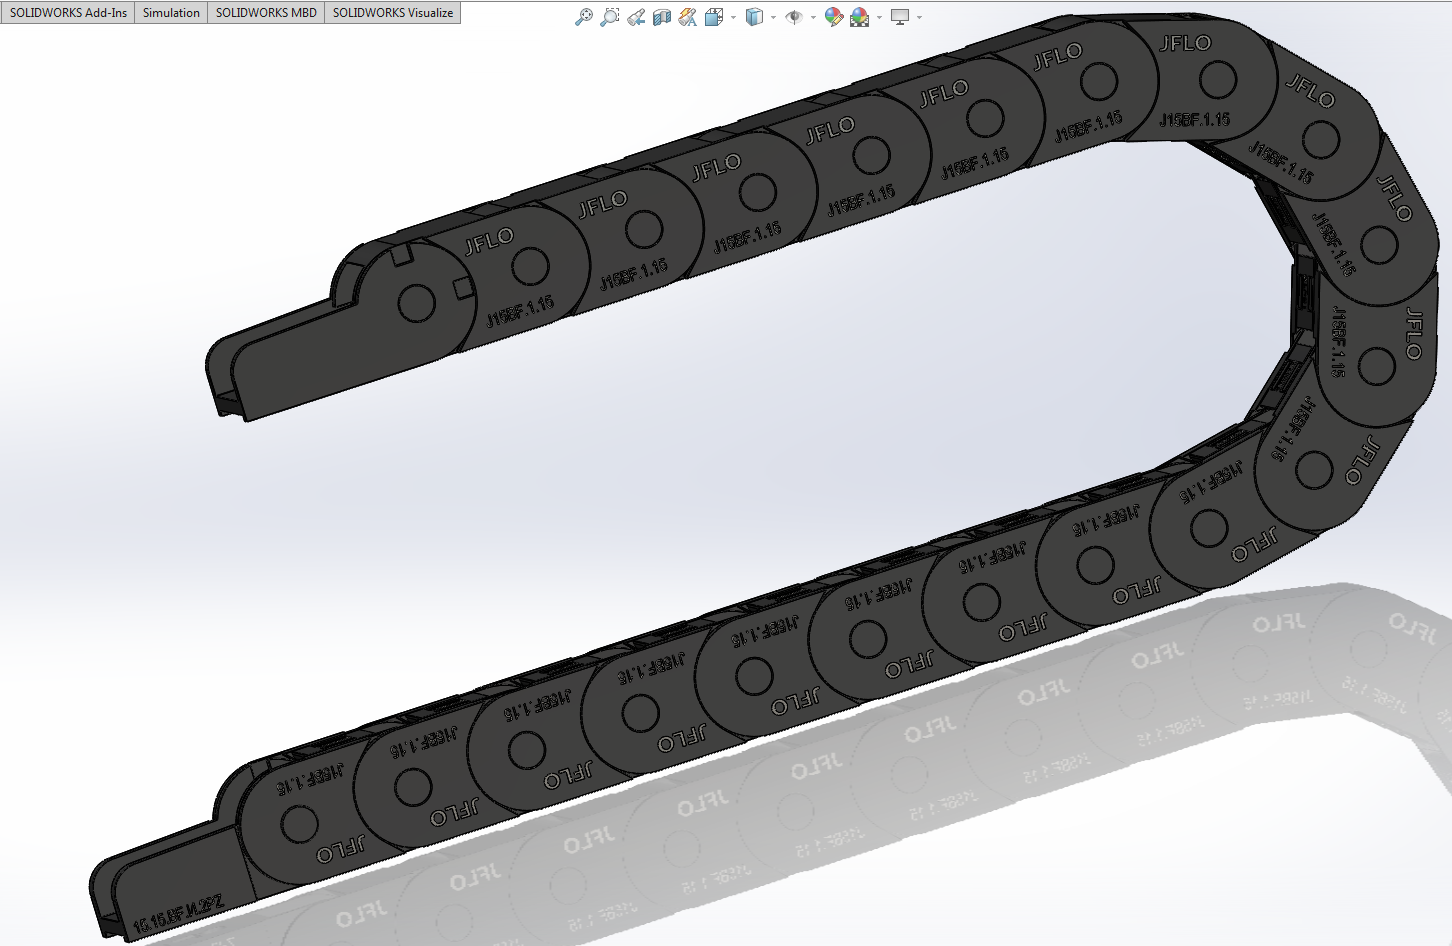The height and width of the screenshot is (946, 1452).
Task: Click the View Settings monitor icon
Action: 900,17
